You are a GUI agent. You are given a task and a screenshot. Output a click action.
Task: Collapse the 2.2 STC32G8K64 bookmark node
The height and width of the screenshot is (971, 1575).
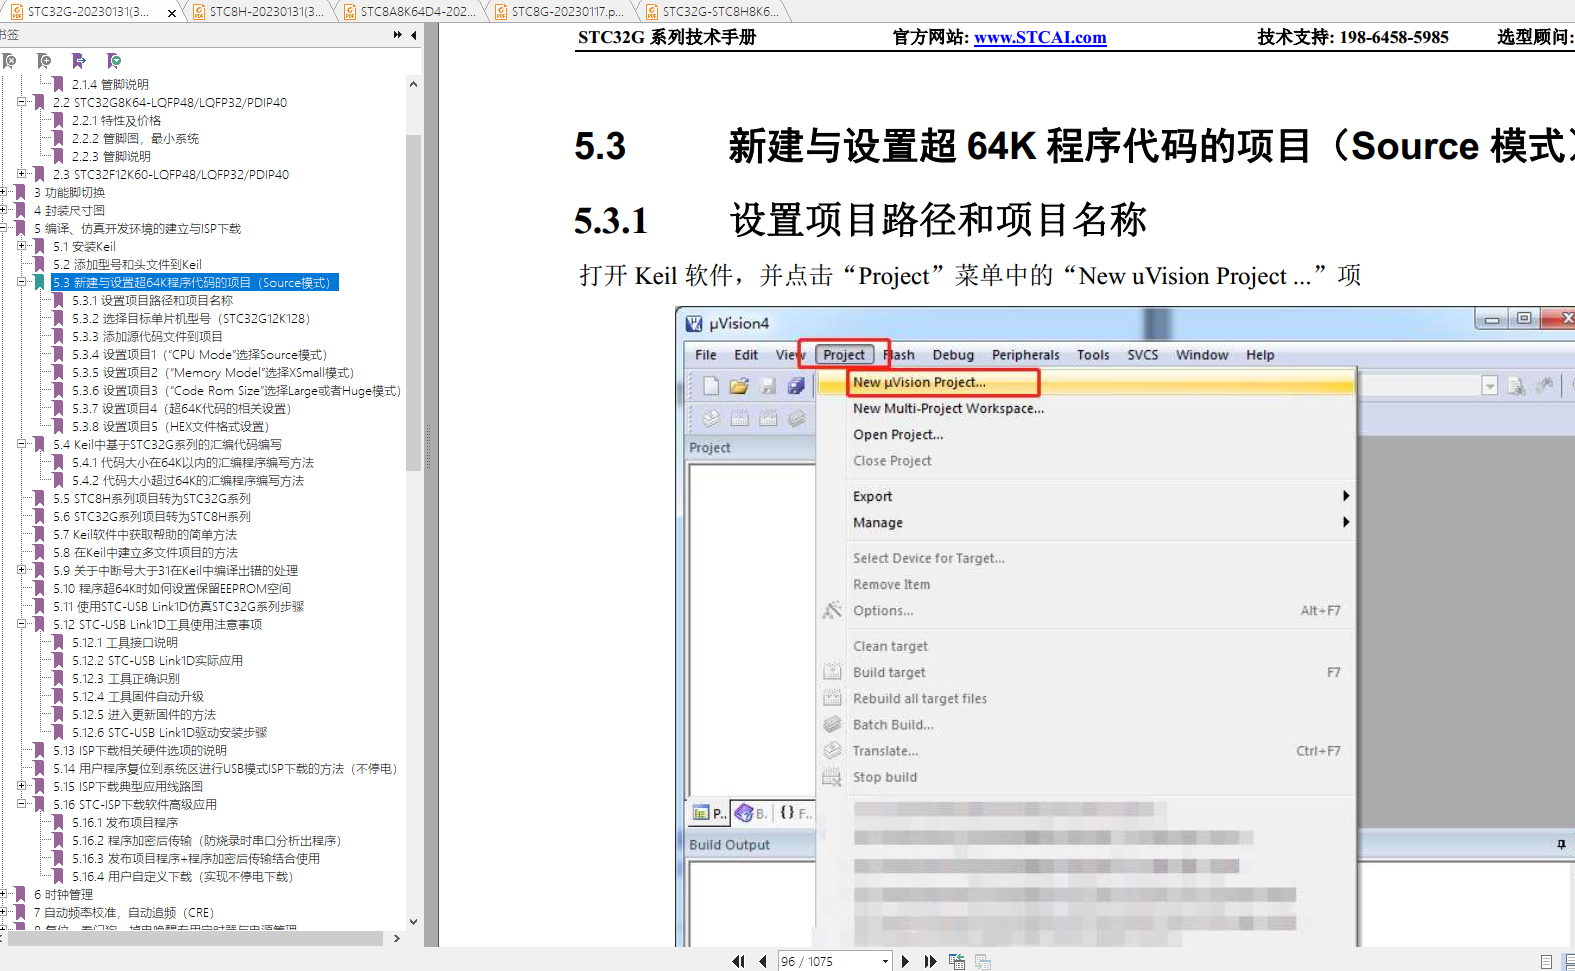22,102
